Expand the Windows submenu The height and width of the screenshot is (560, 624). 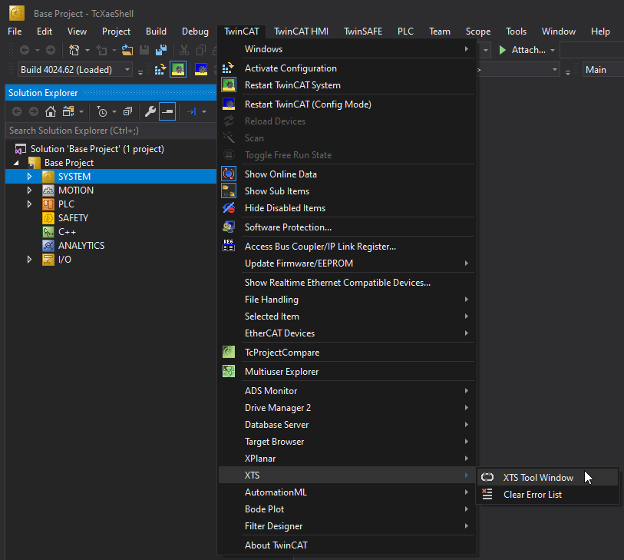(347, 49)
